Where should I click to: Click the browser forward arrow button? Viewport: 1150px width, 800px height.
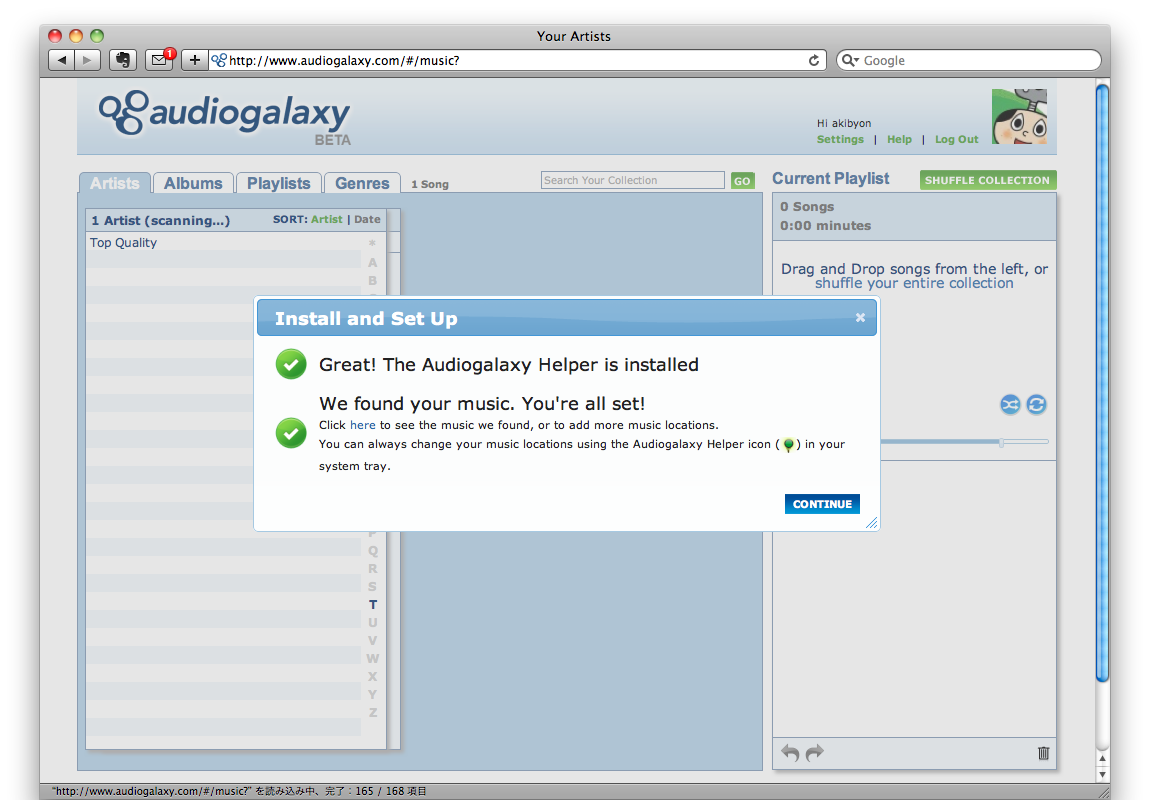coord(87,60)
